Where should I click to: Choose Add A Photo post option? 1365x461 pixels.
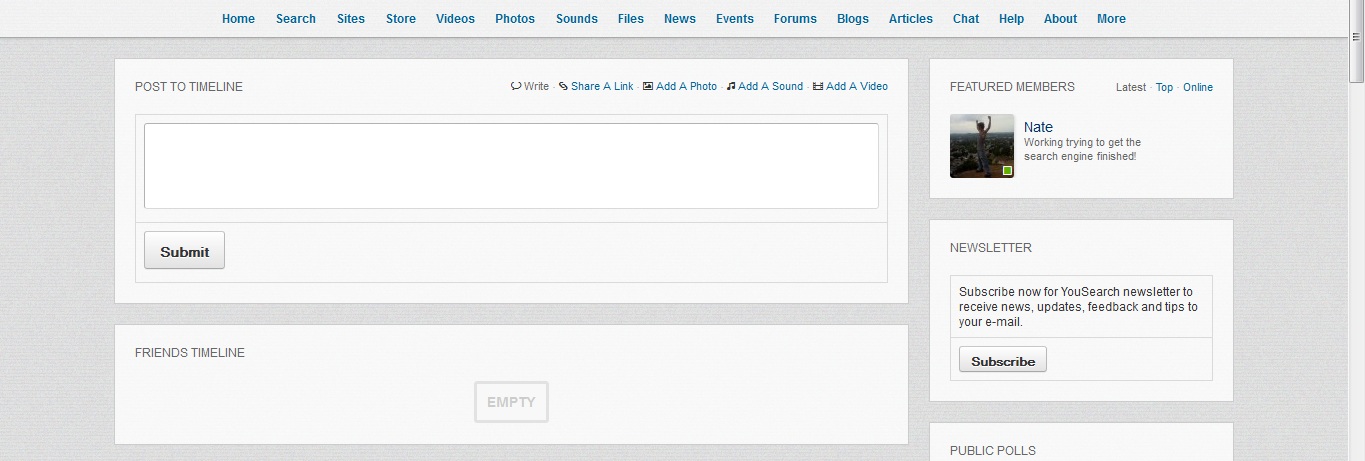pyautogui.click(x=686, y=87)
